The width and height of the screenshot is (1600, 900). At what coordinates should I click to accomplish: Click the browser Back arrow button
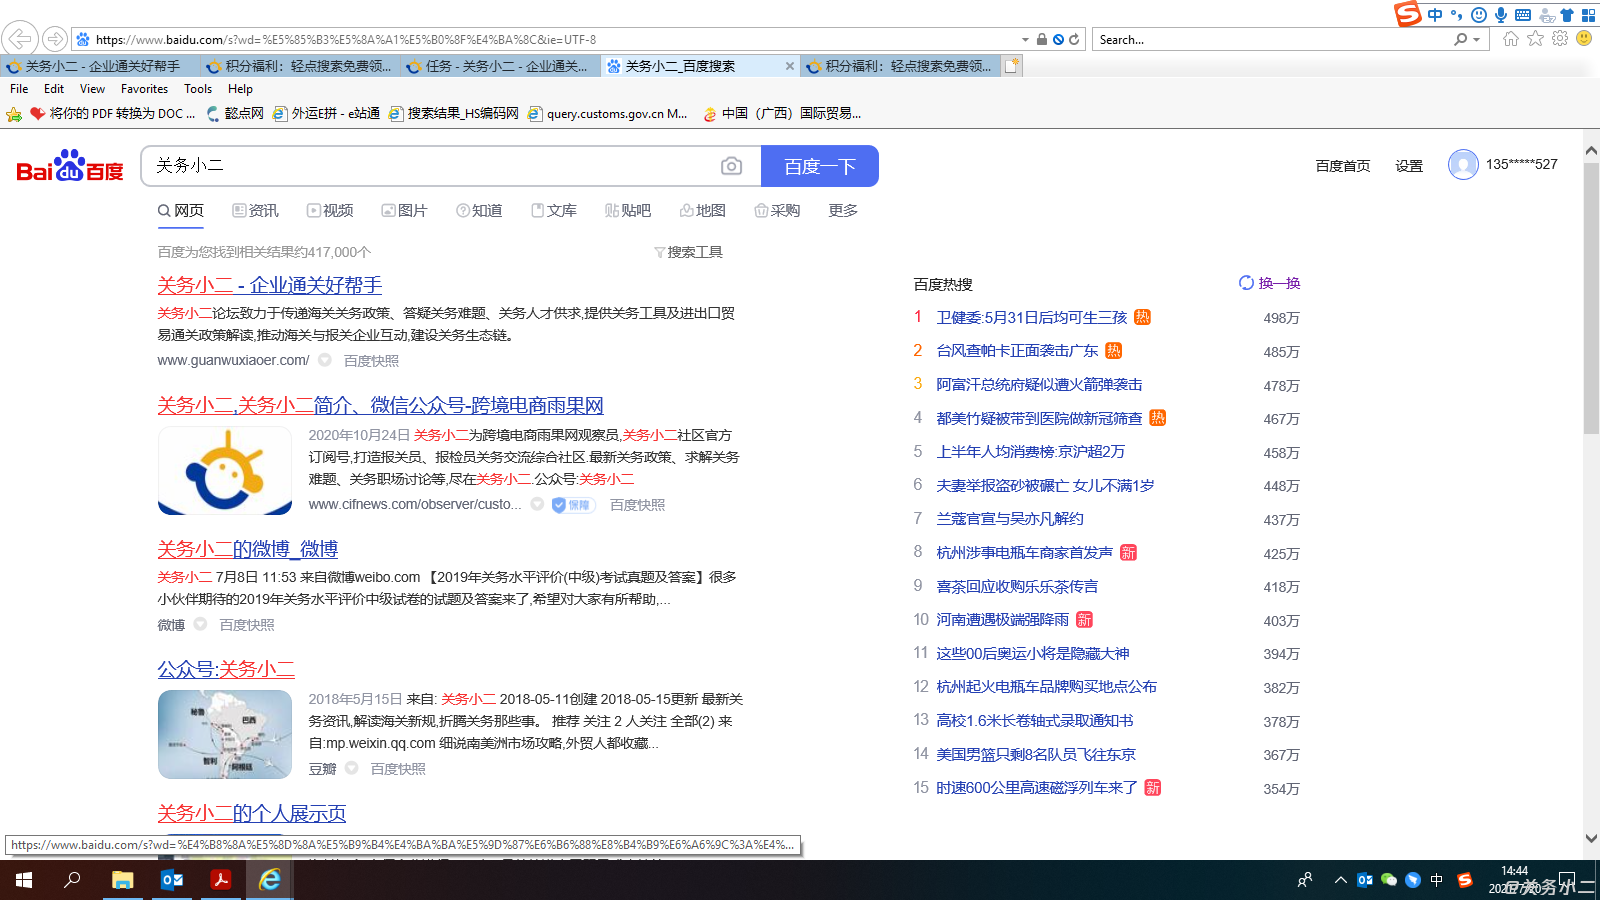click(20, 39)
